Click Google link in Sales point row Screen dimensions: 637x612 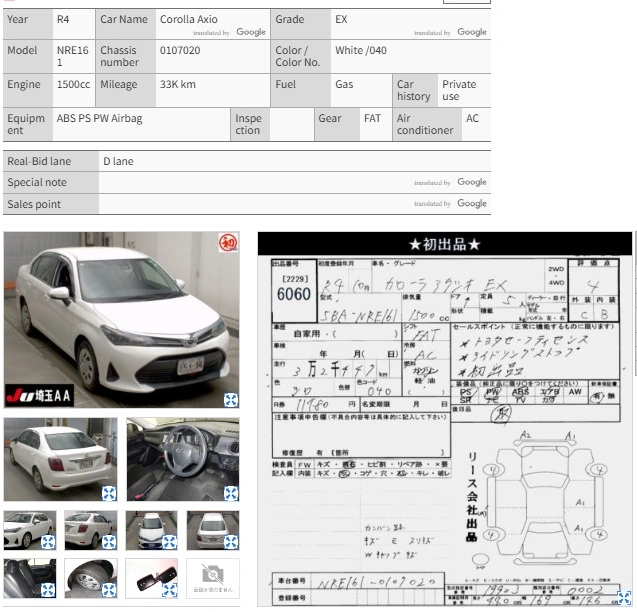tap(472, 203)
